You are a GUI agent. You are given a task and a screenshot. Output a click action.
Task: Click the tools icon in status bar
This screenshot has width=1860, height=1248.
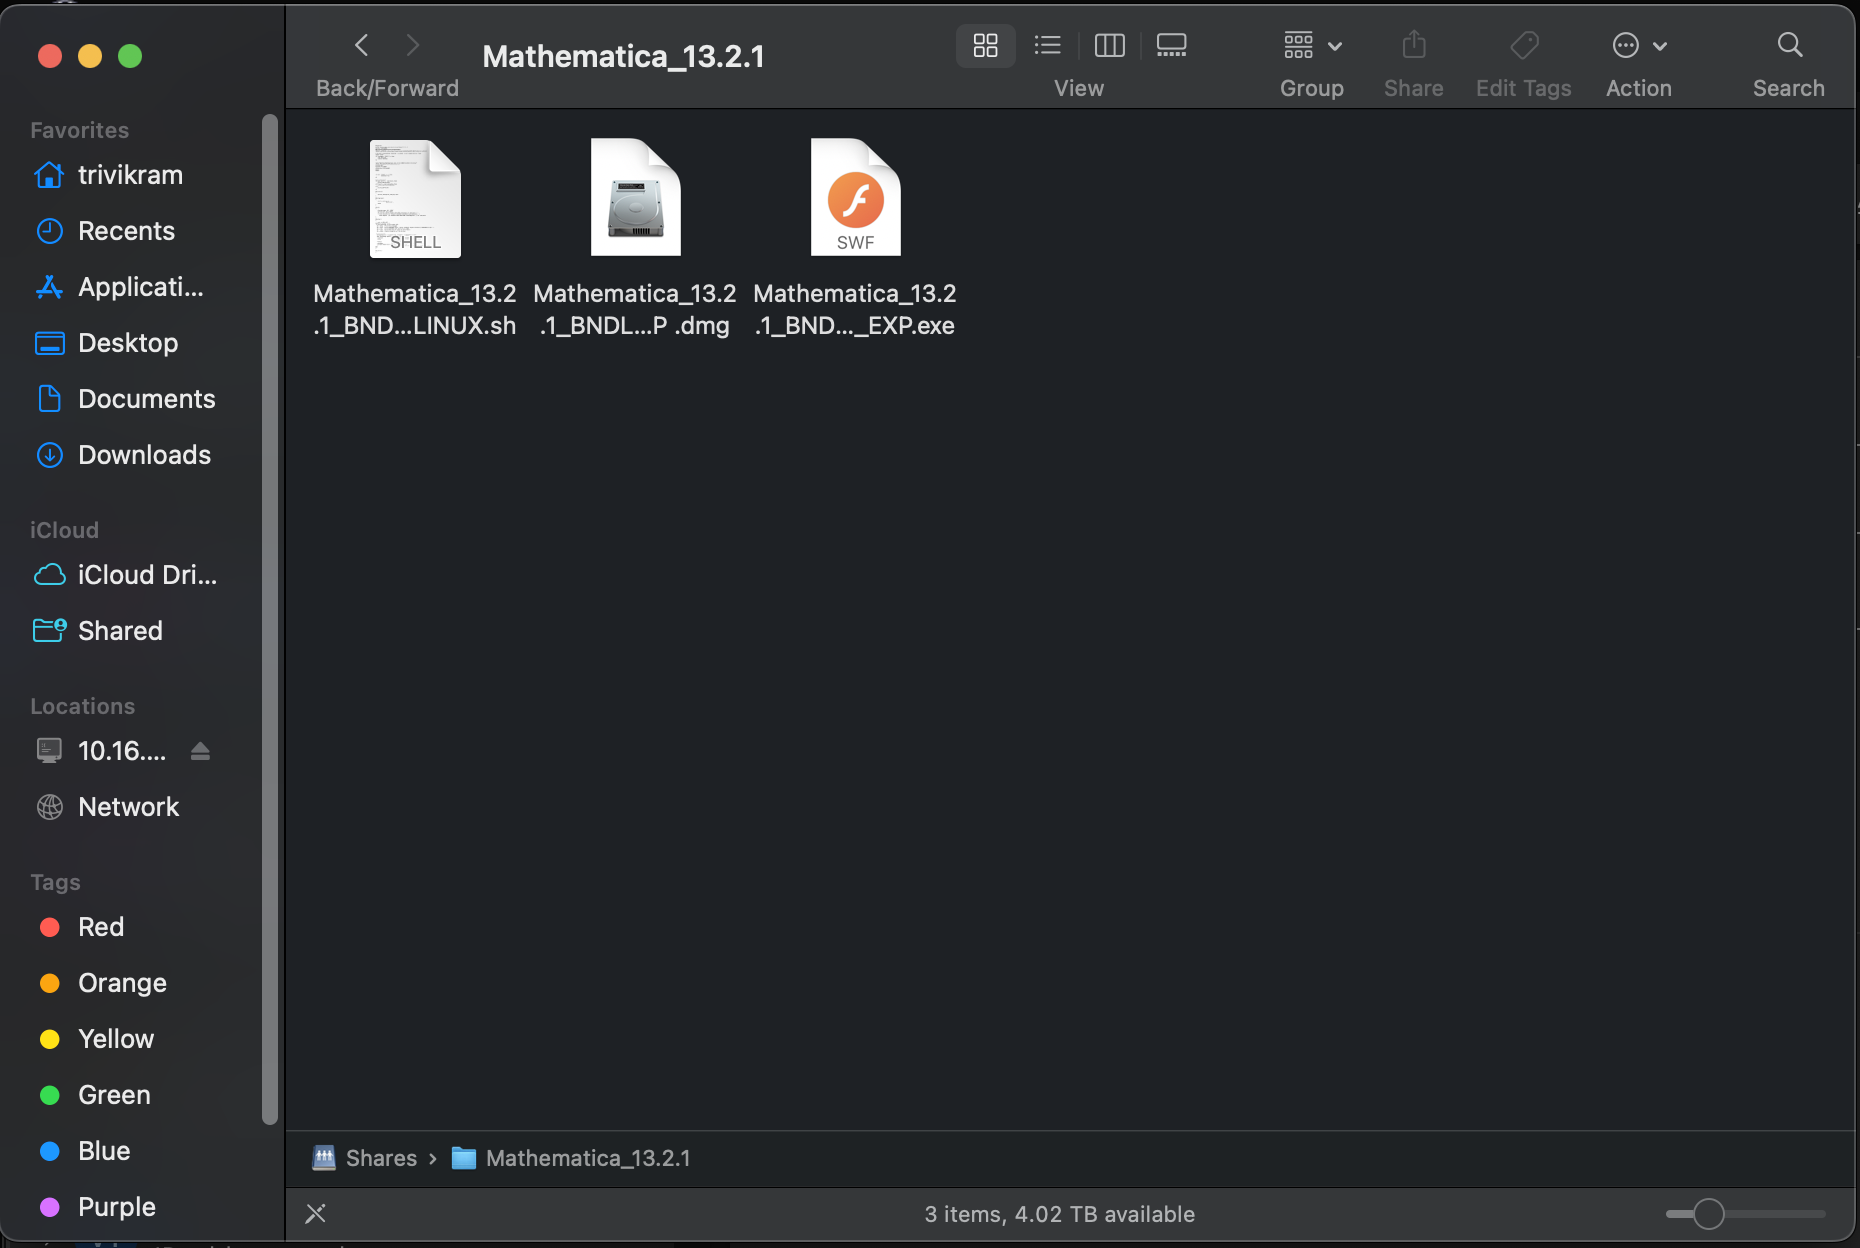tap(316, 1214)
